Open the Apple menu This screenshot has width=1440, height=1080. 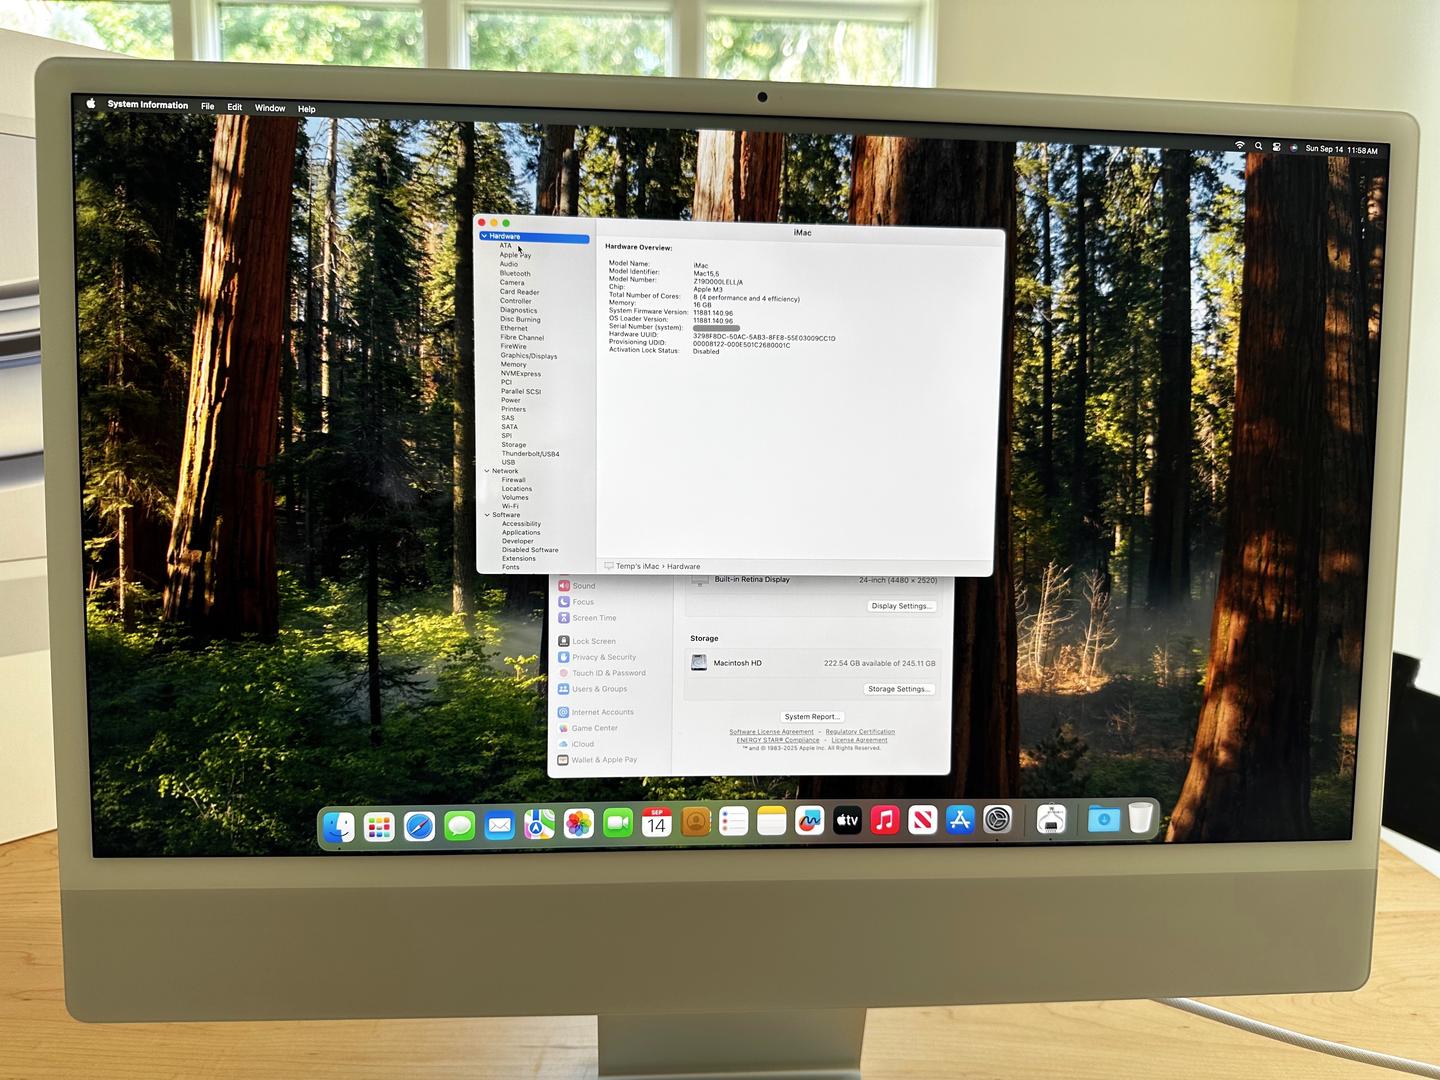[91, 103]
